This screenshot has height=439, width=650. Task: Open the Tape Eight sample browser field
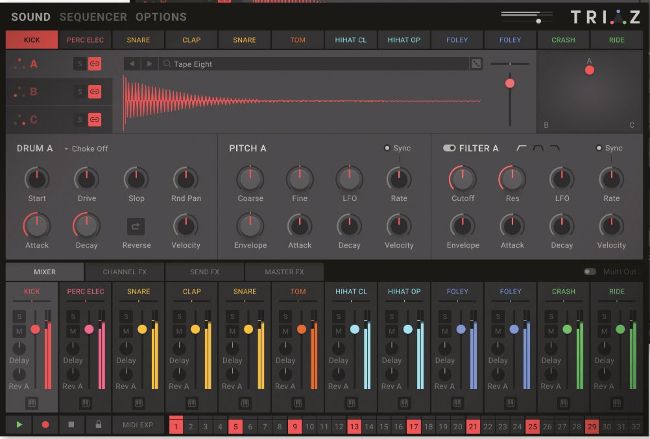click(314, 64)
